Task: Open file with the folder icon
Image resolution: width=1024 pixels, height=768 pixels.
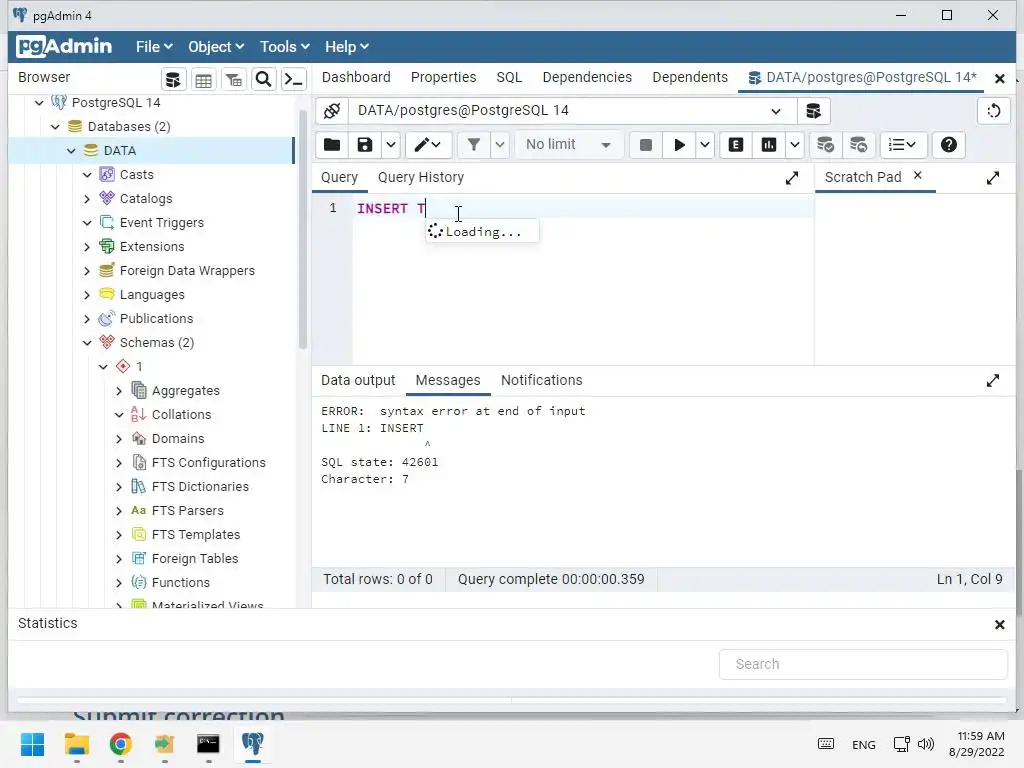Action: point(332,144)
